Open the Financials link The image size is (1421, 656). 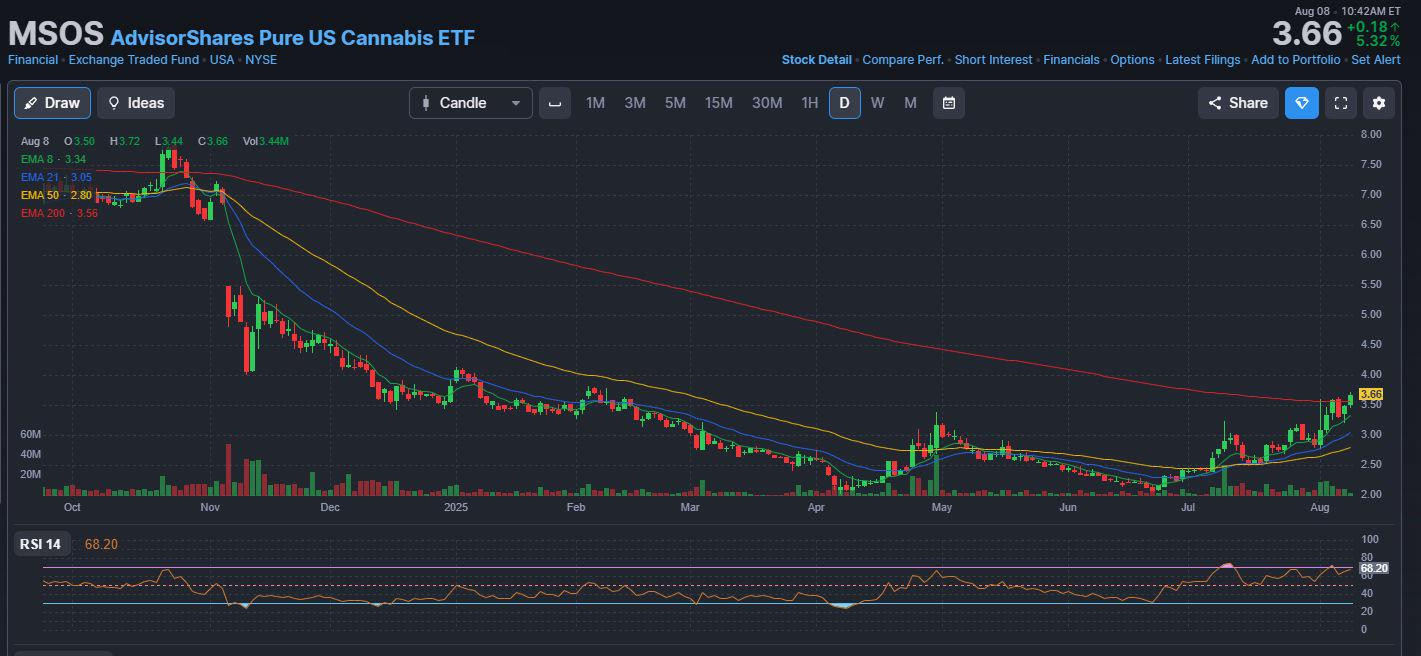(1071, 60)
